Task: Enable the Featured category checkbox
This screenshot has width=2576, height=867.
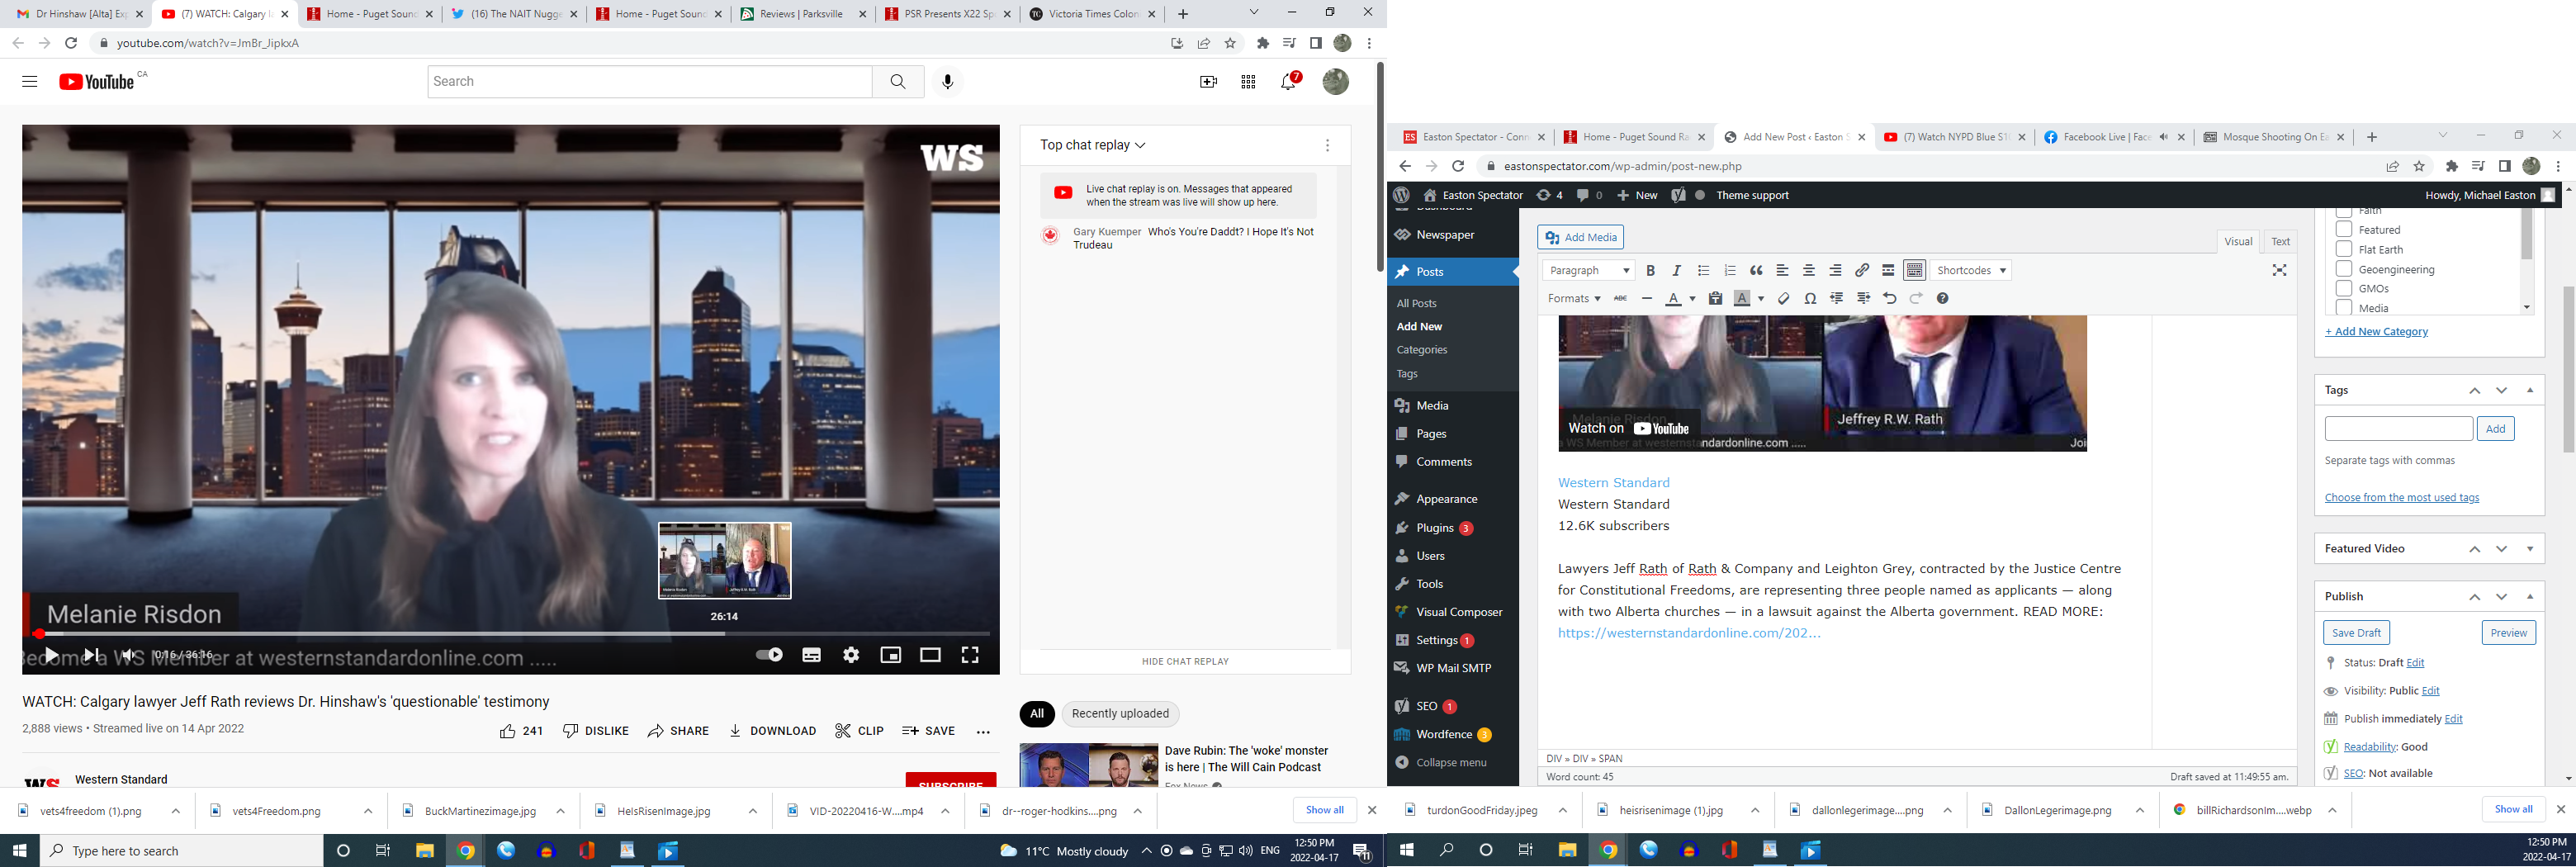Action: (x=2343, y=230)
